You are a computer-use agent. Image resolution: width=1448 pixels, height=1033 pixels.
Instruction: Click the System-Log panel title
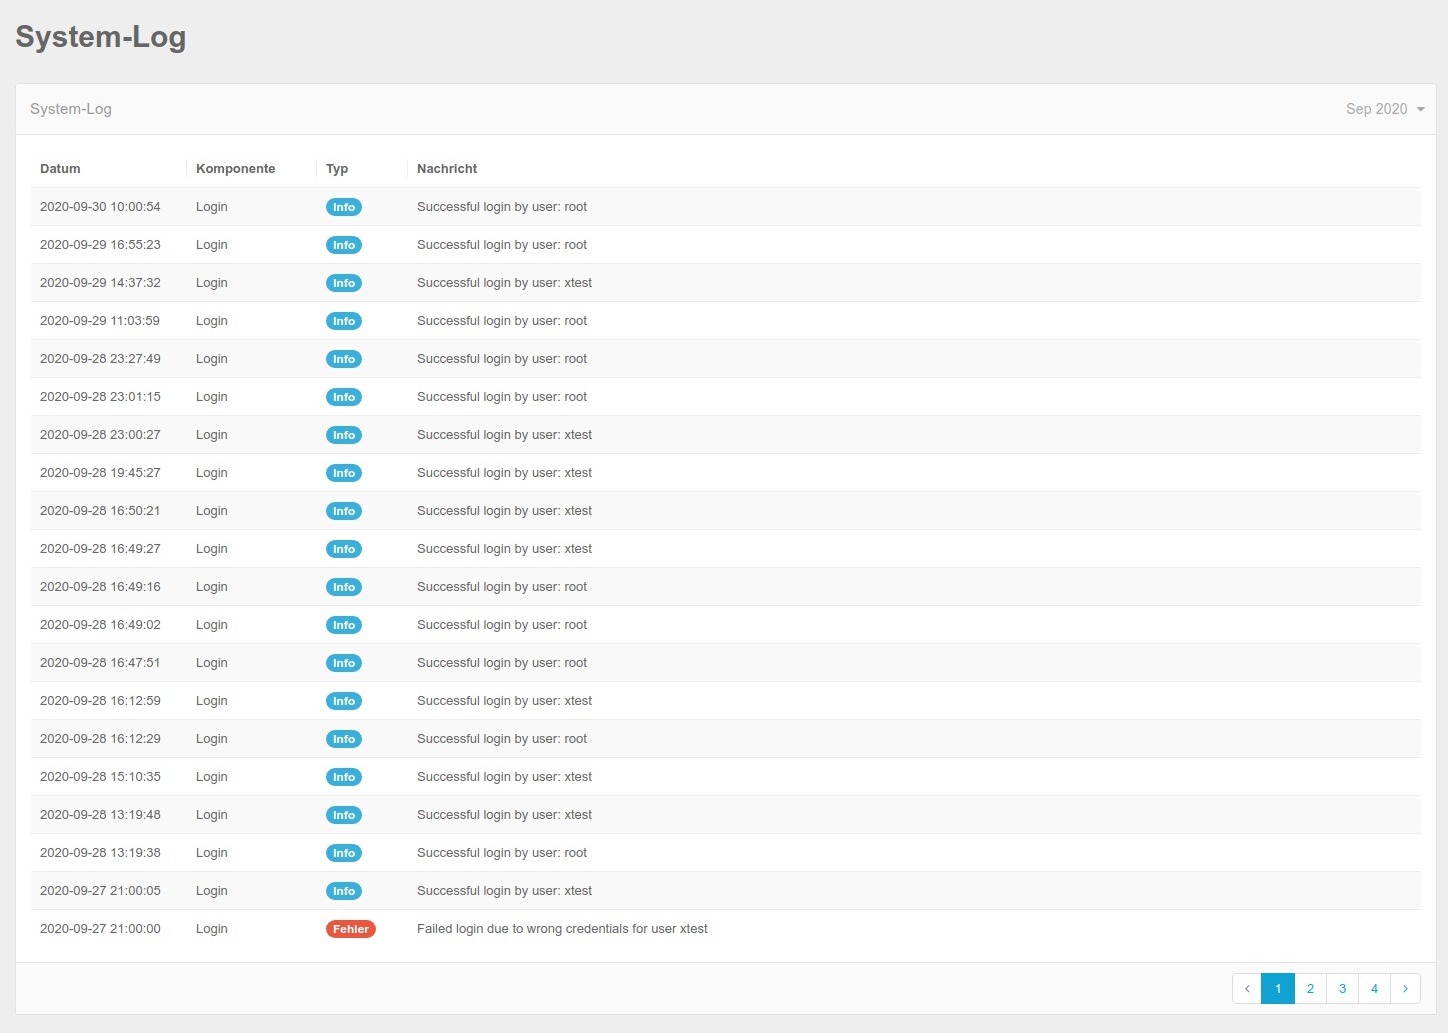click(x=70, y=109)
